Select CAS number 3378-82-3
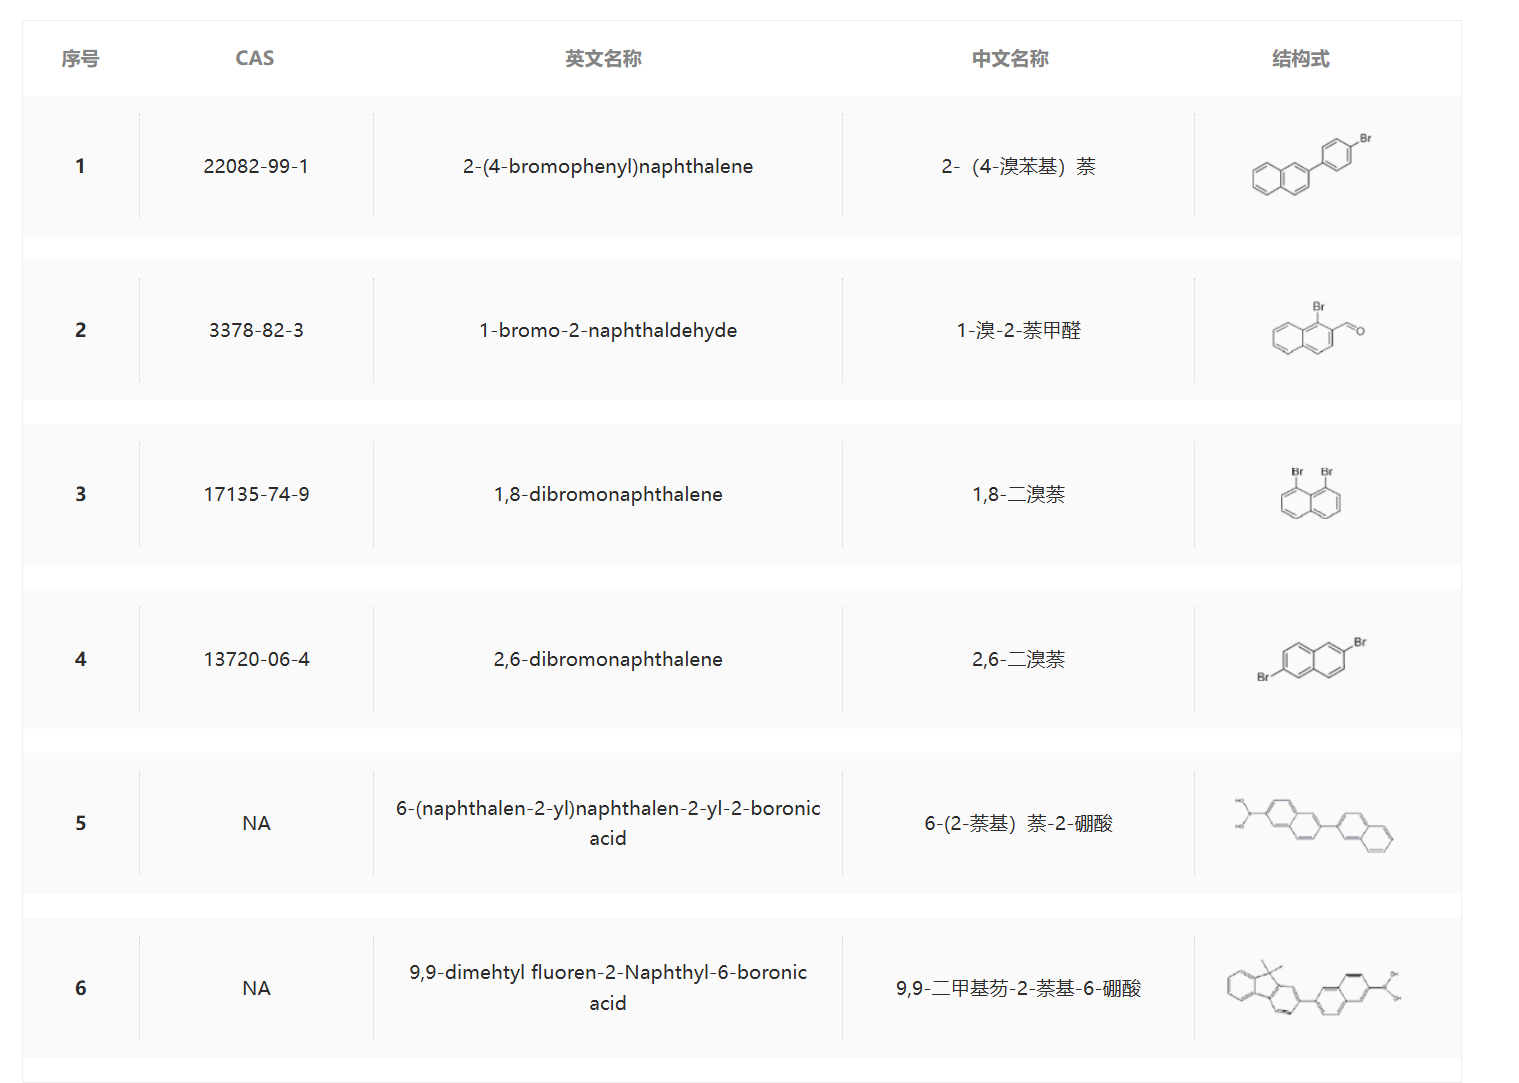Viewport: 1519px width, 1083px height. coord(256,330)
